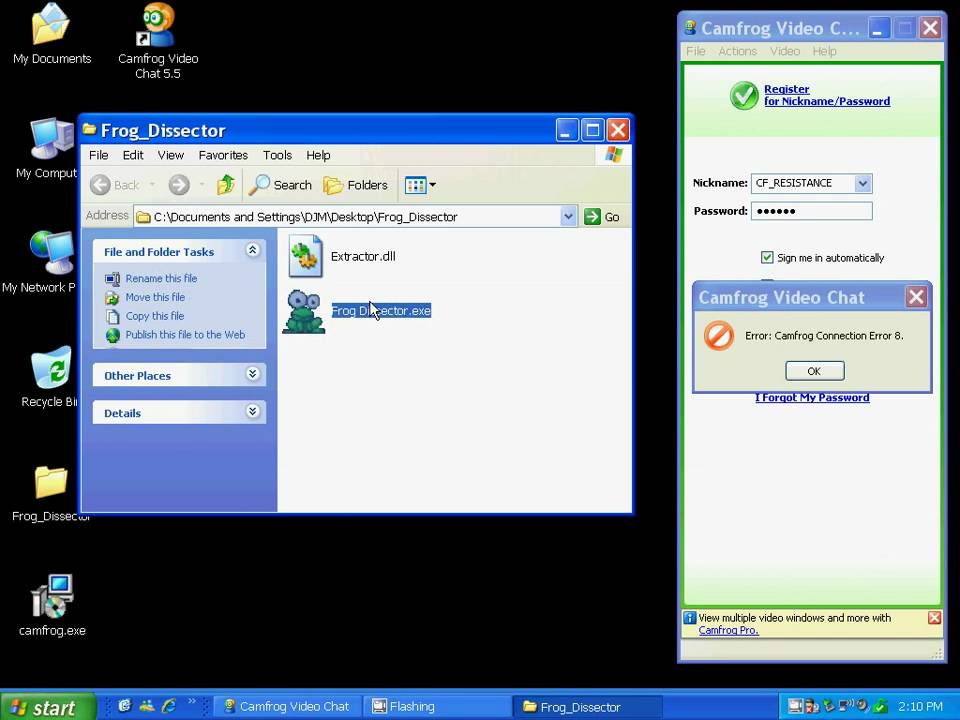Click the Go button beside the address bar
Screen dimensions: 960x720
[601, 217]
